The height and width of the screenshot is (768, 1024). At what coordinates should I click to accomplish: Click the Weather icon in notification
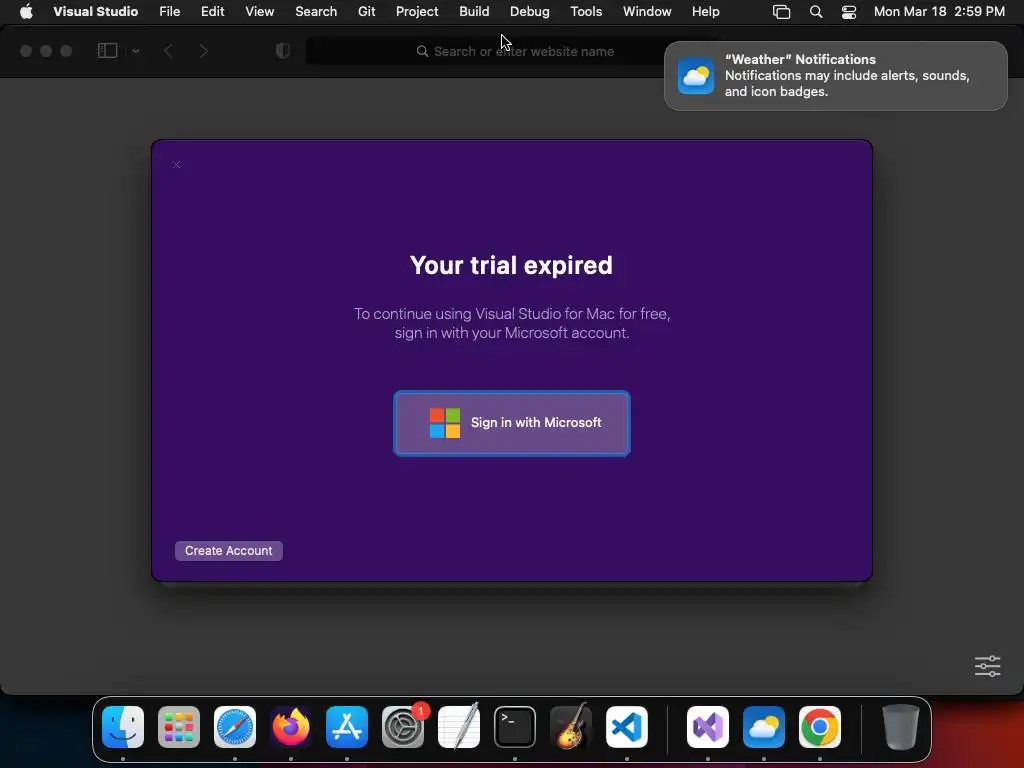(696, 76)
